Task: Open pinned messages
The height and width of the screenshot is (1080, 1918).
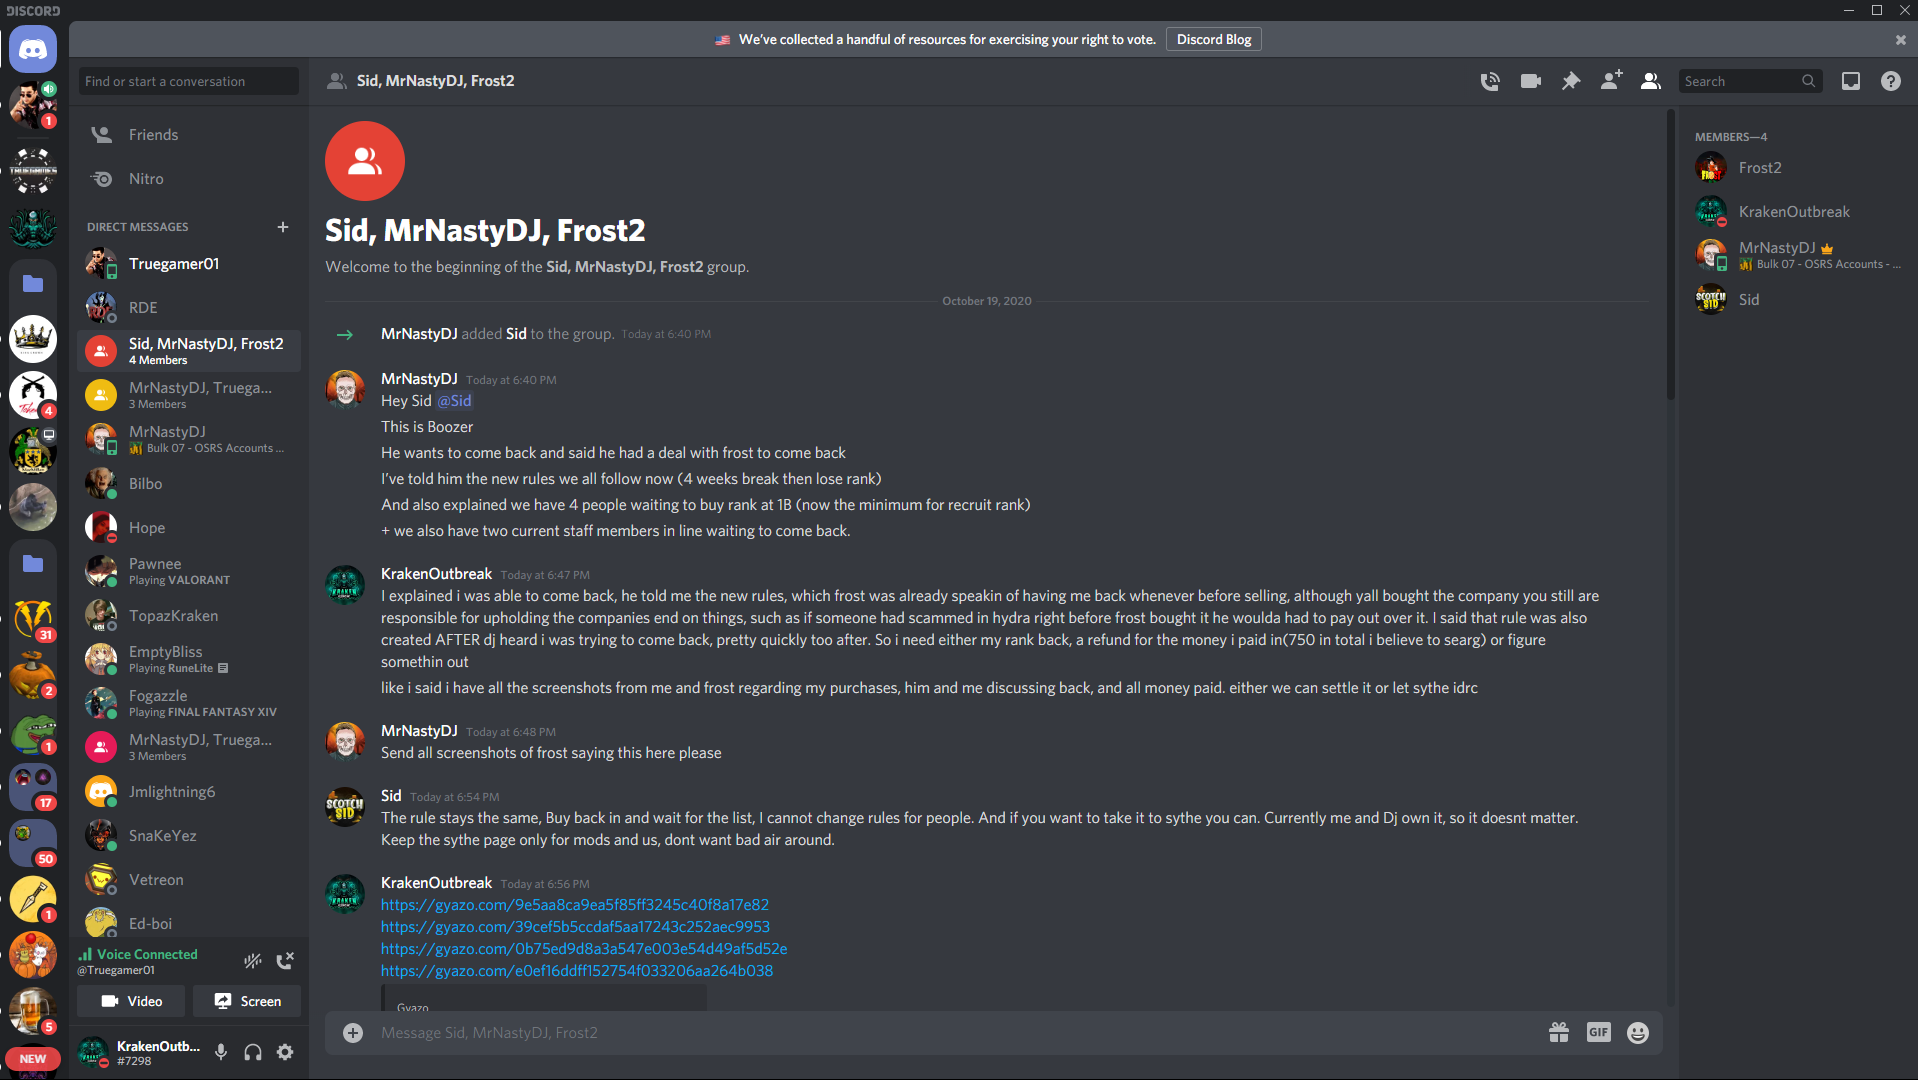Action: [x=1571, y=81]
